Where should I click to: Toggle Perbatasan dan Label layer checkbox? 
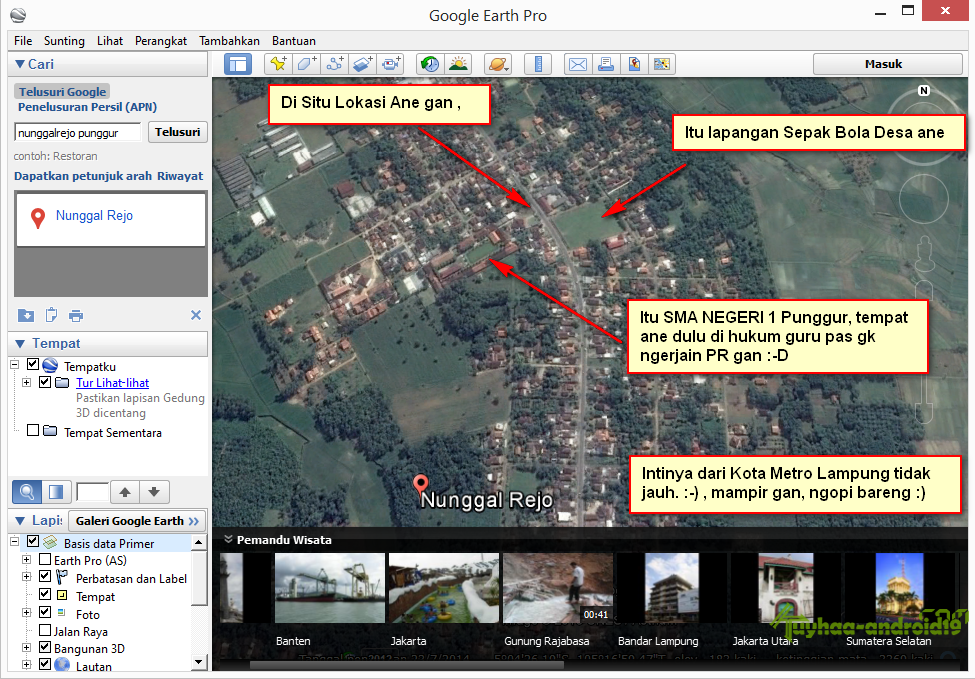click(x=45, y=576)
